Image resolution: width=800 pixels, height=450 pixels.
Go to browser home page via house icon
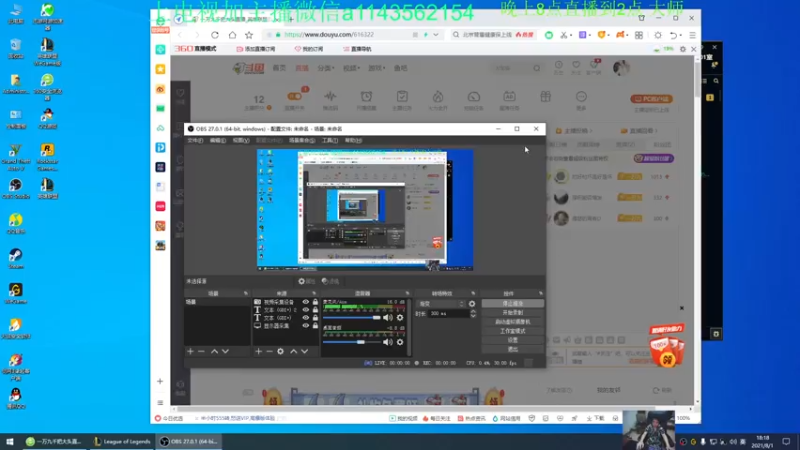(232, 35)
